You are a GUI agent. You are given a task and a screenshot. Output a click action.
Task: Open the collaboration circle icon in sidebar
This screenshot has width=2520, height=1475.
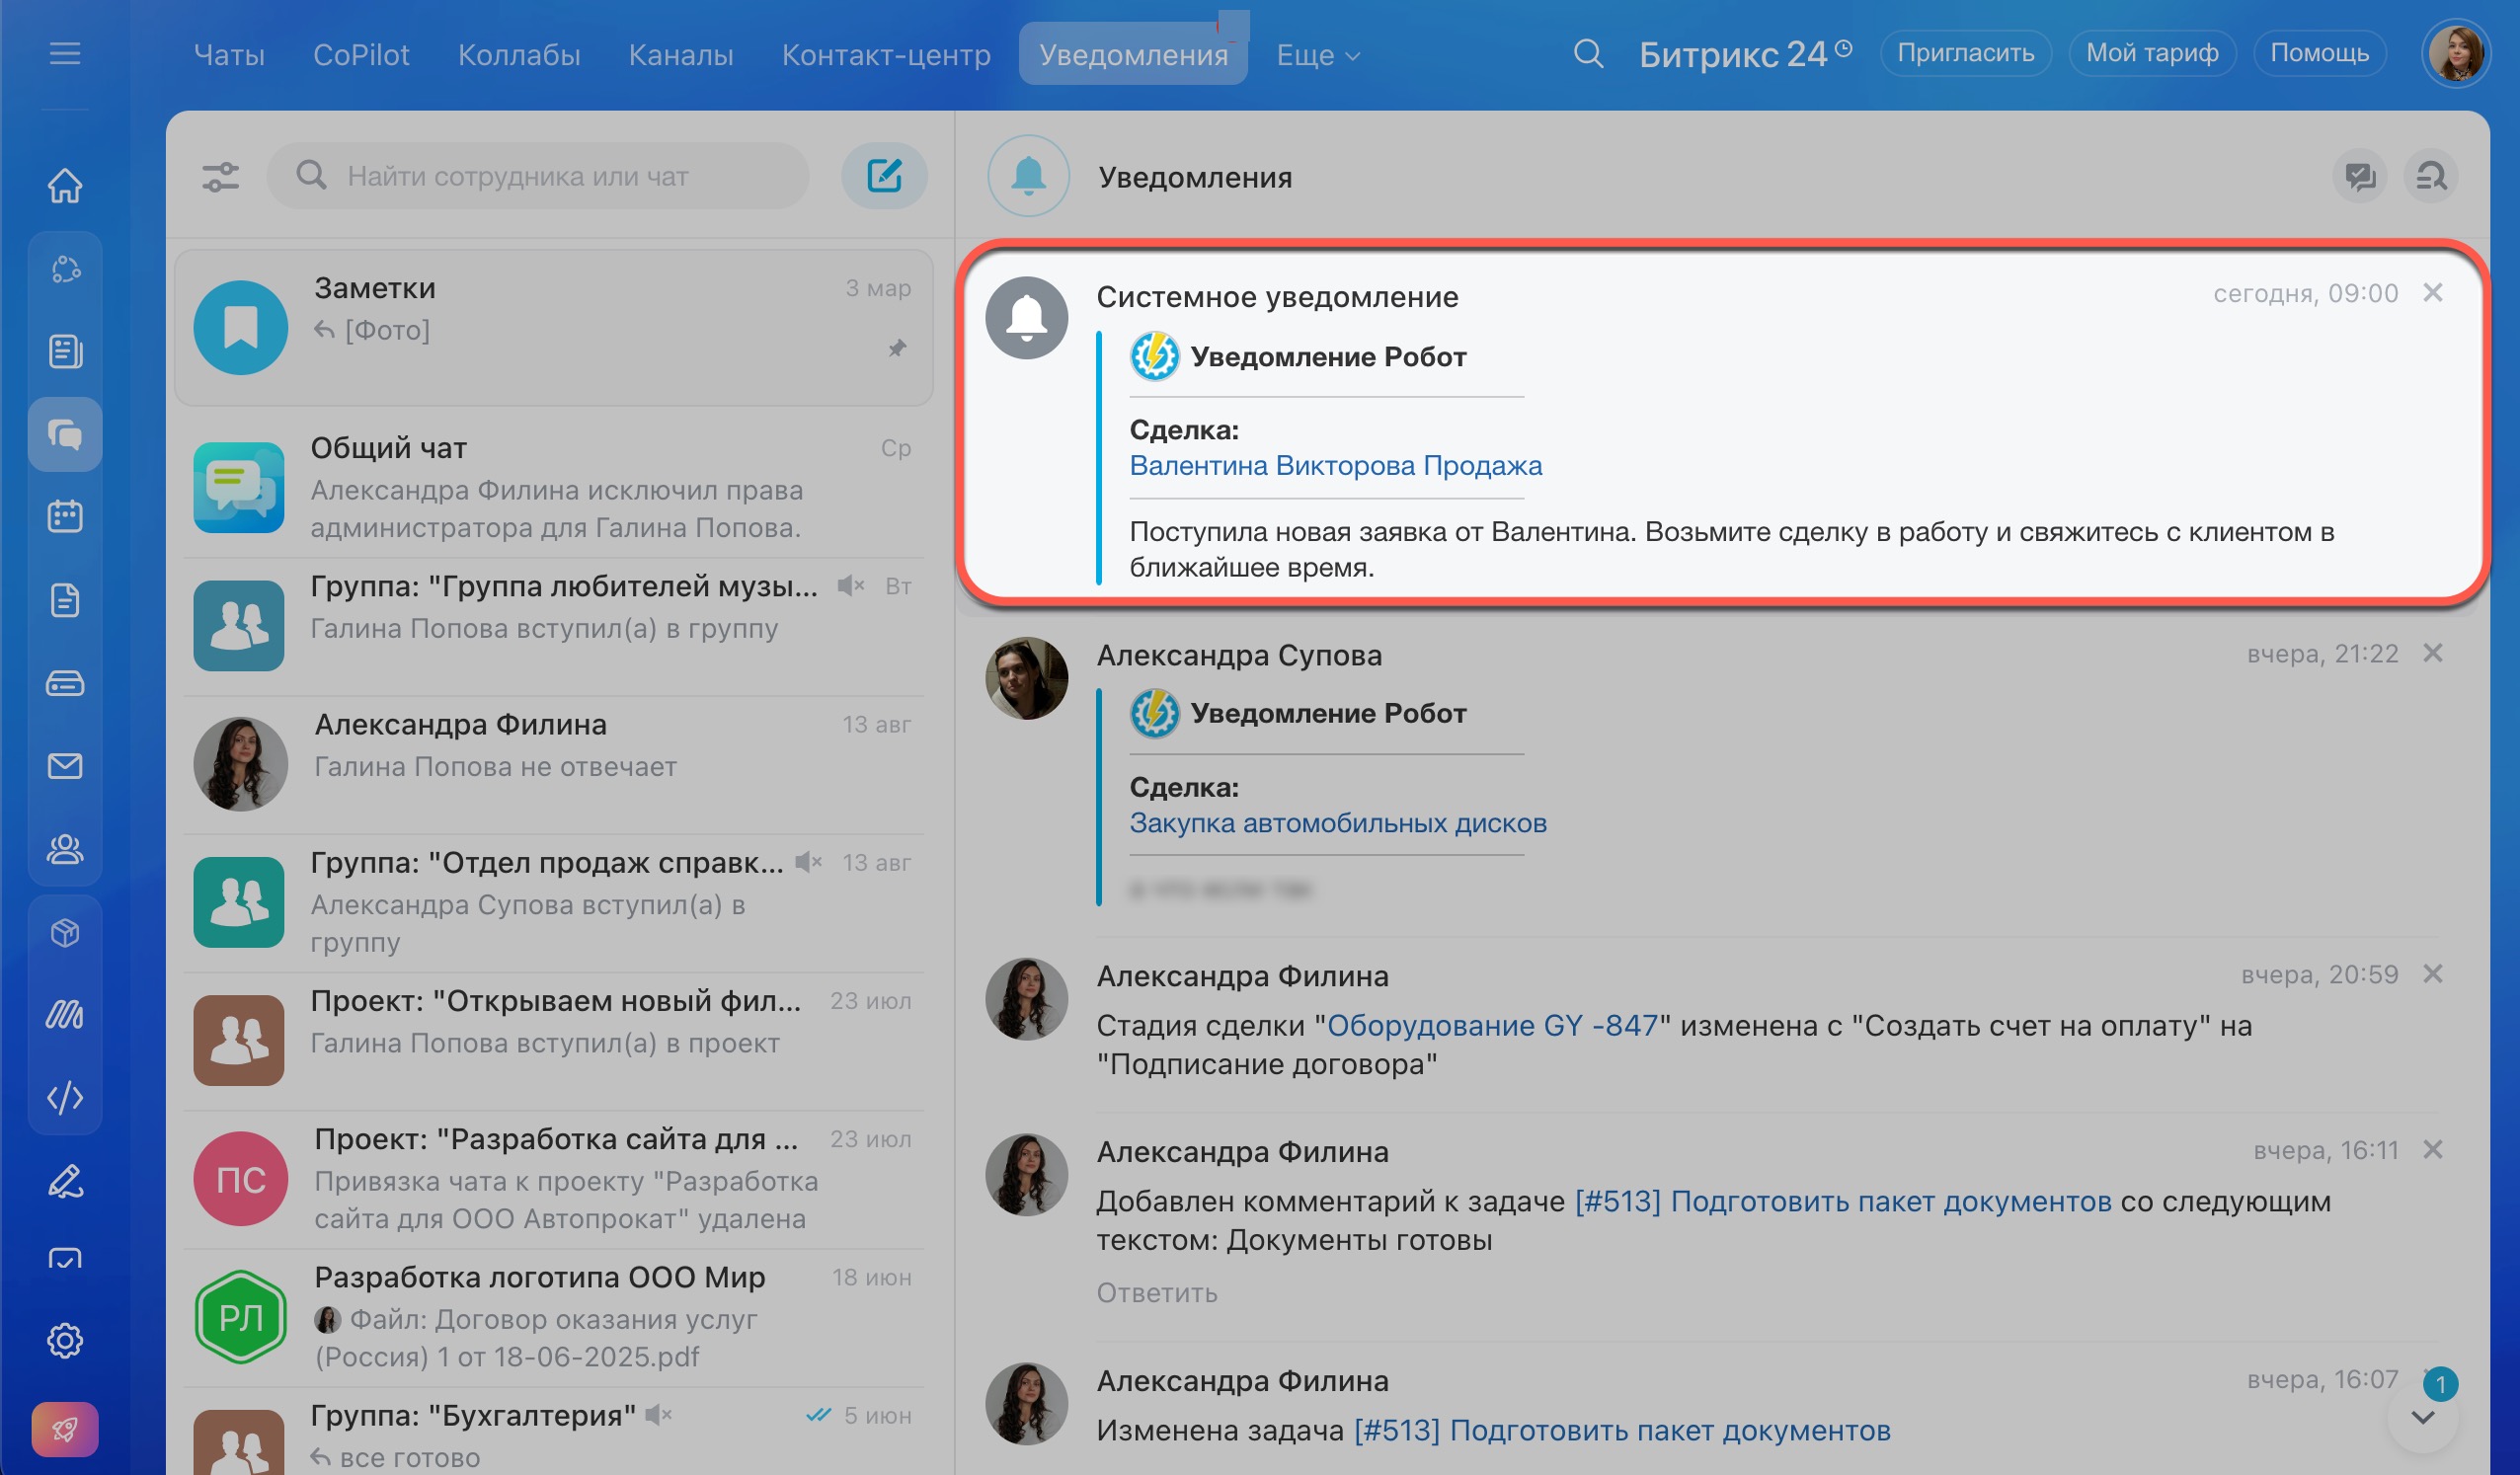click(65, 269)
